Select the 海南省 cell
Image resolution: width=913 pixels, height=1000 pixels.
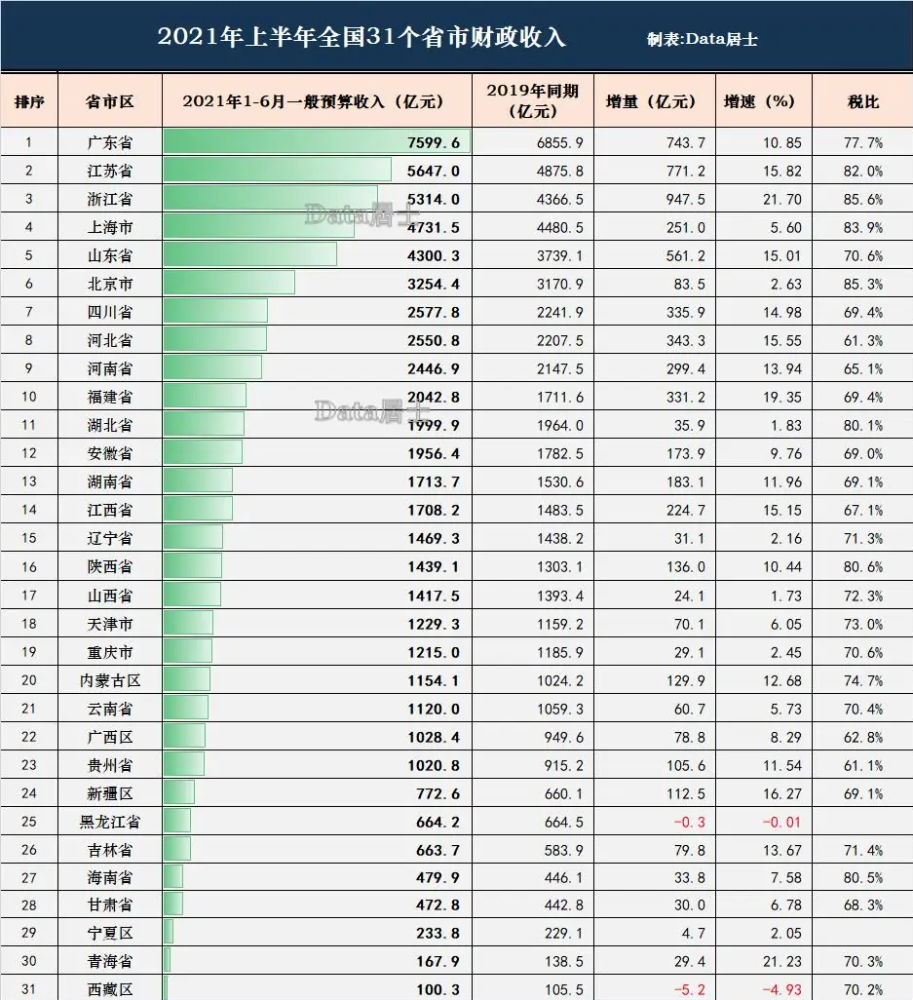coord(110,878)
